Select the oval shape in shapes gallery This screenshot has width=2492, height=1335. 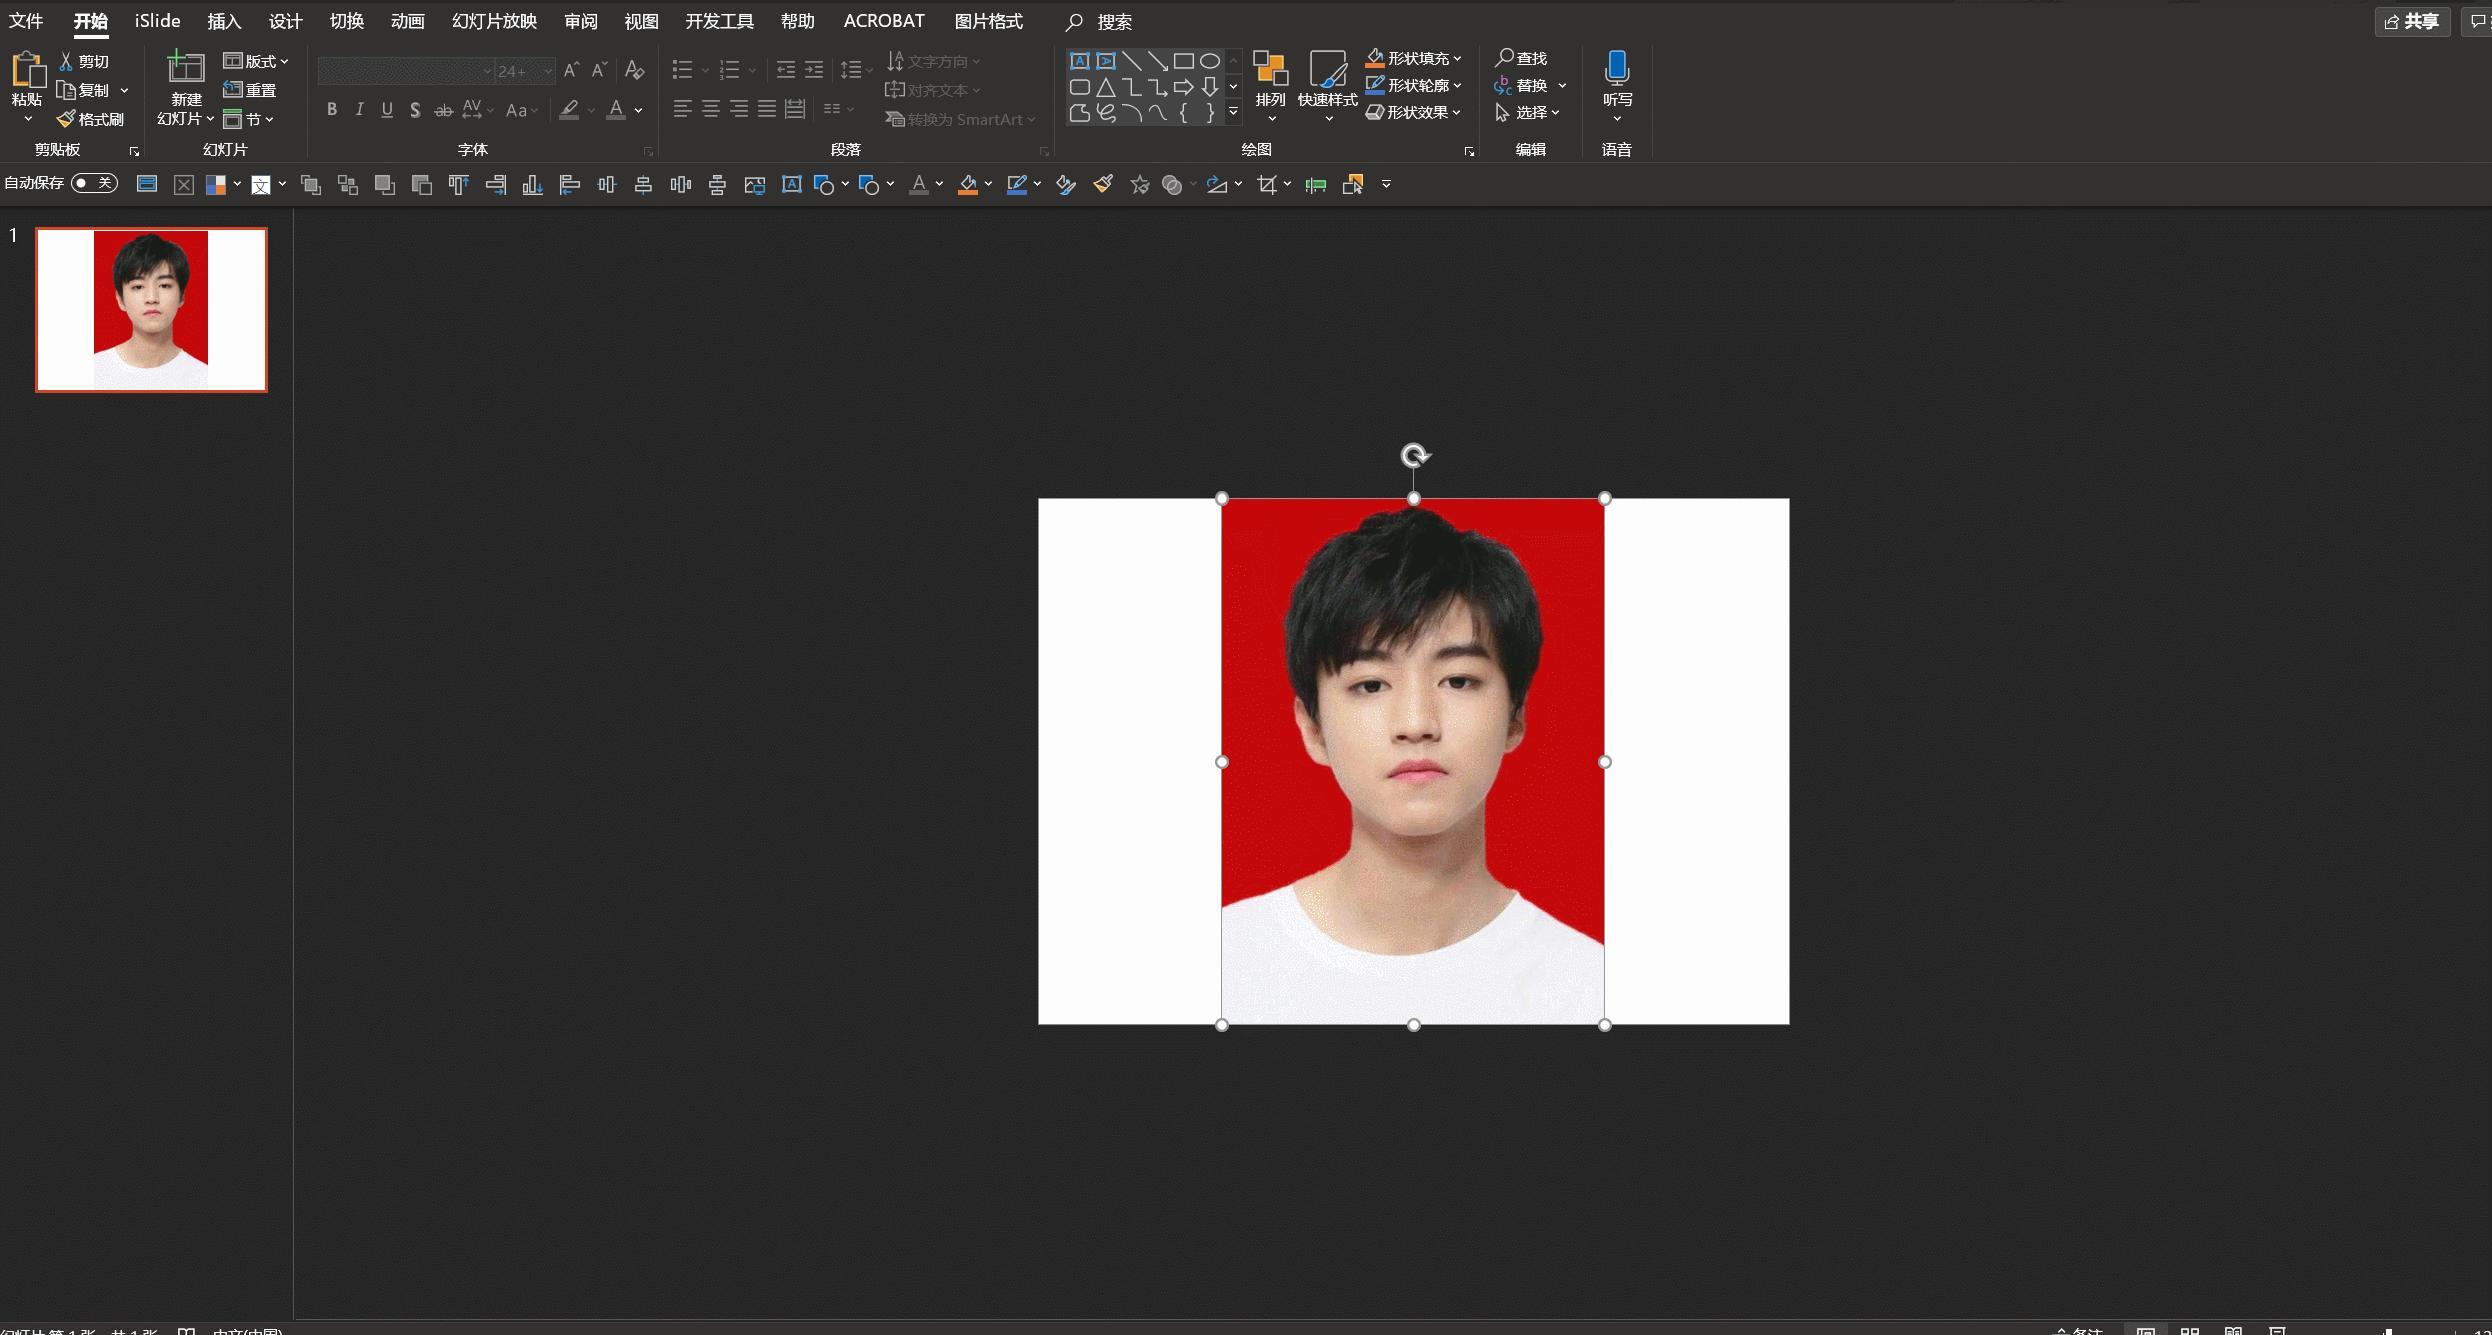tap(1209, 61)
